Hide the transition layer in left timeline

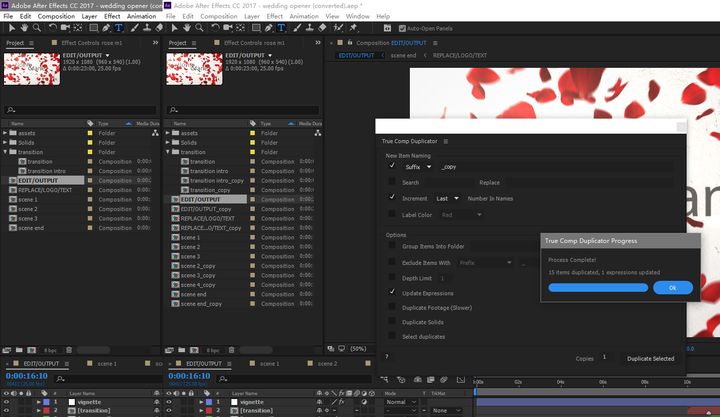(6, 410)
